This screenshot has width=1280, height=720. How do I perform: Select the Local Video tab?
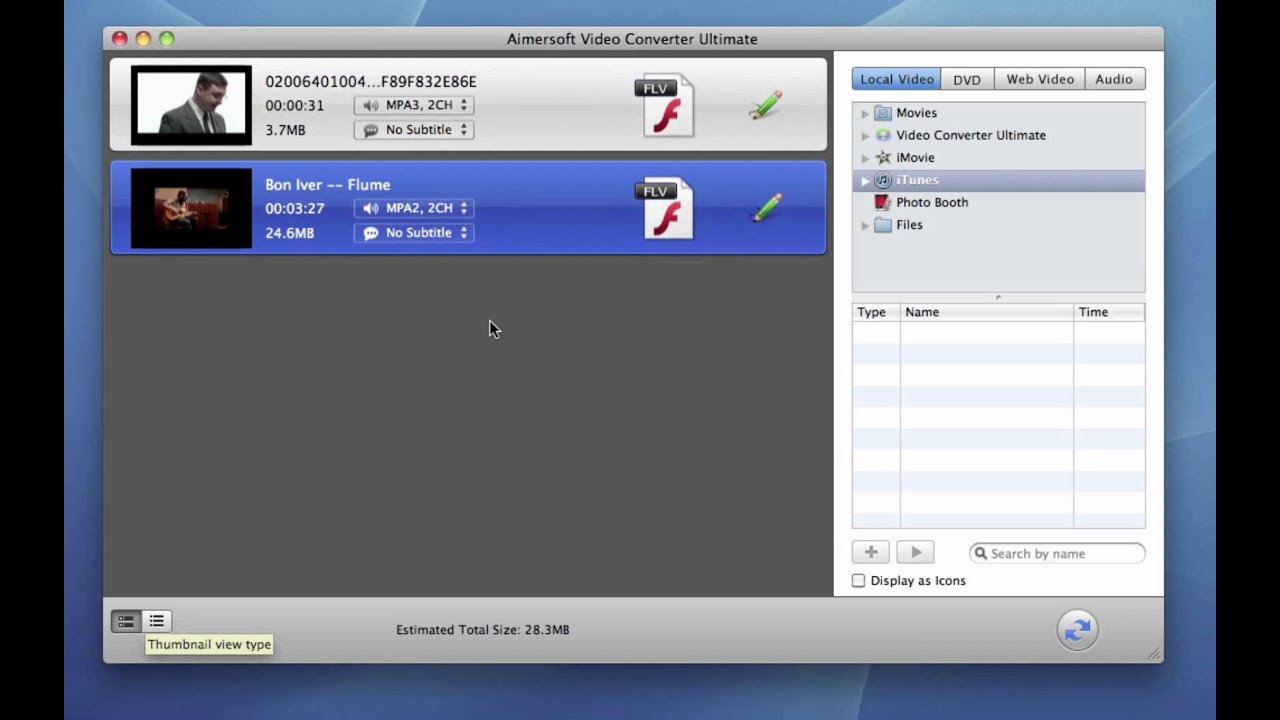896,79
